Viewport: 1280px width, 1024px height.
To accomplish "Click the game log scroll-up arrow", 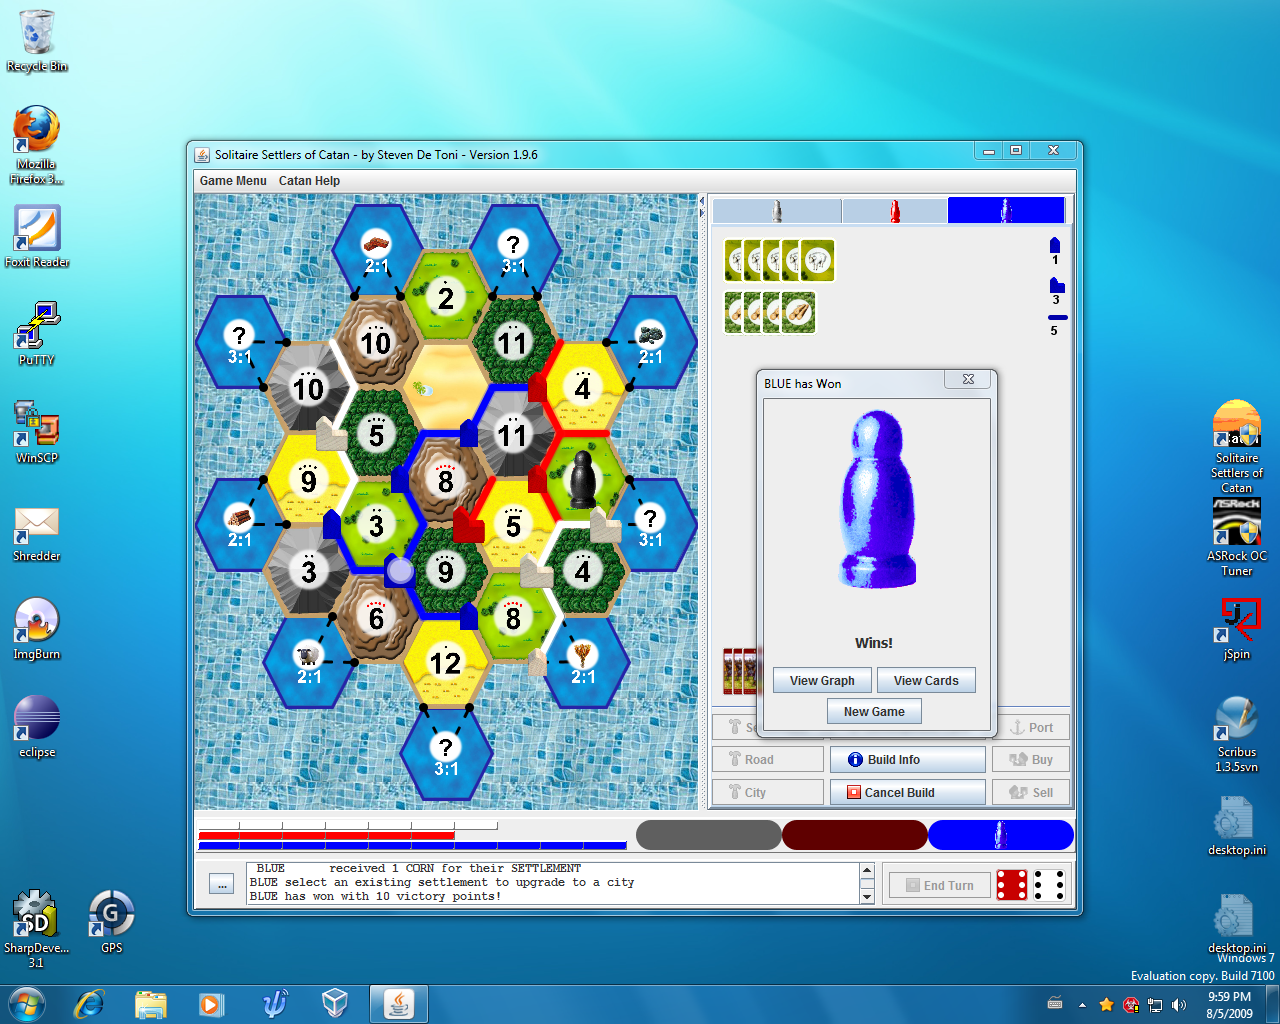I will coord(867,870).
